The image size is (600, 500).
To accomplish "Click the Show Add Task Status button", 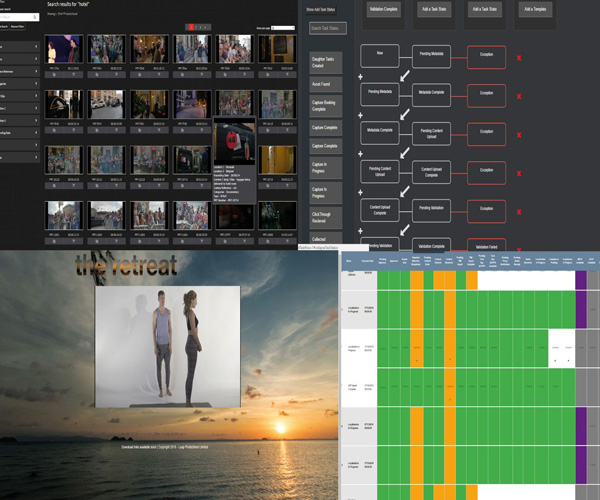I will point(323,9).
